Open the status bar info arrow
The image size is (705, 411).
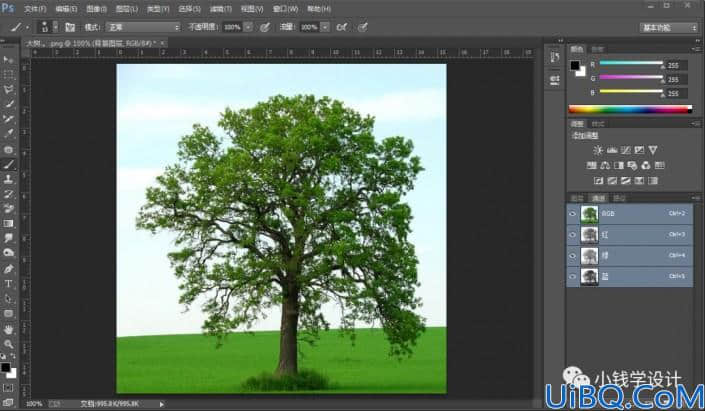click(x=161, y=404)
